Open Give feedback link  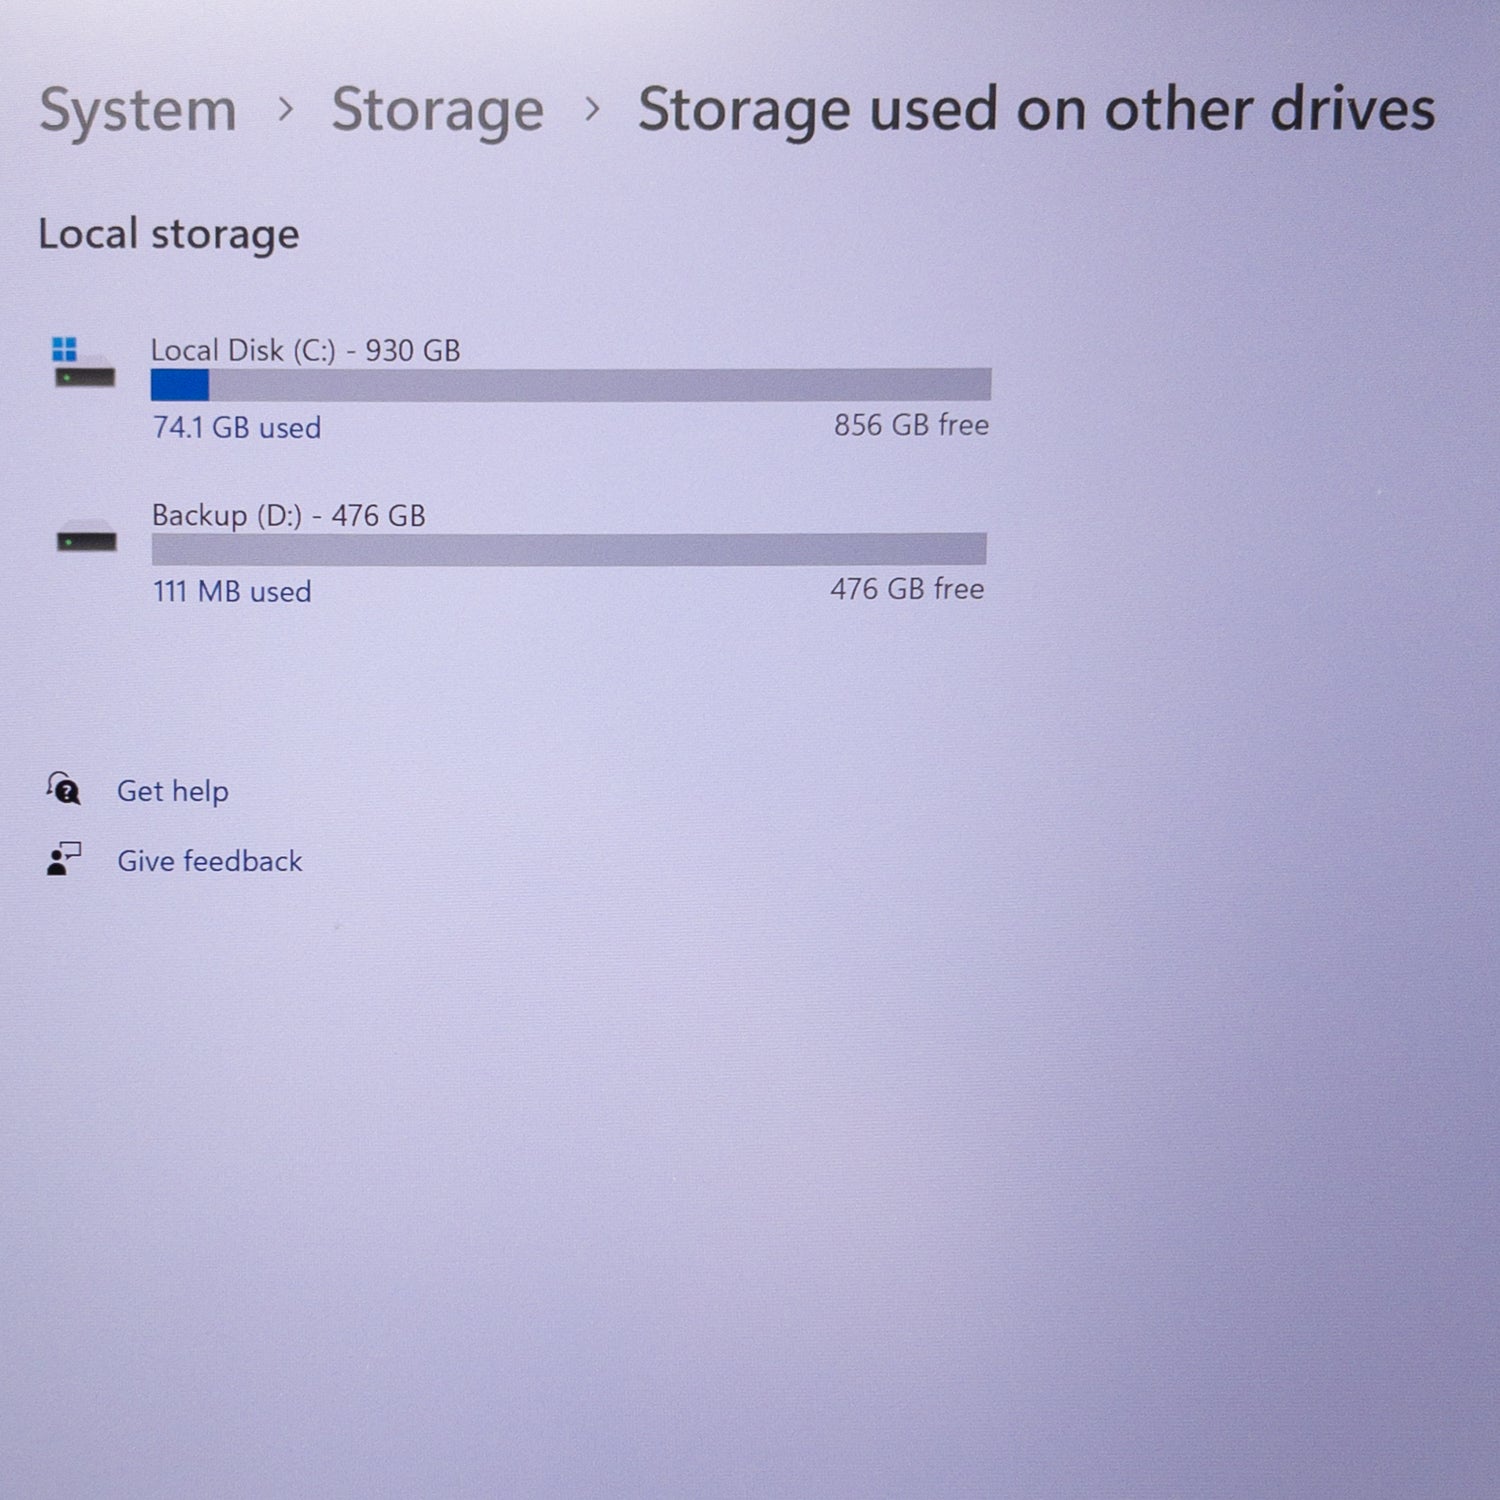(x=210, y=861)
